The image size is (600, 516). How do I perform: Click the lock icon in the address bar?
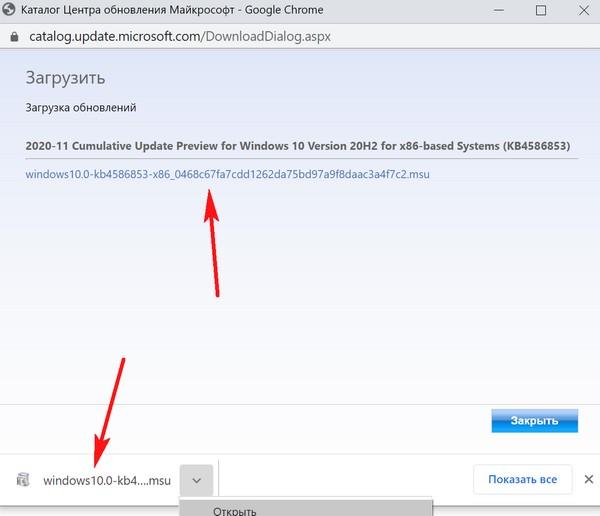(x=14, y=36)
